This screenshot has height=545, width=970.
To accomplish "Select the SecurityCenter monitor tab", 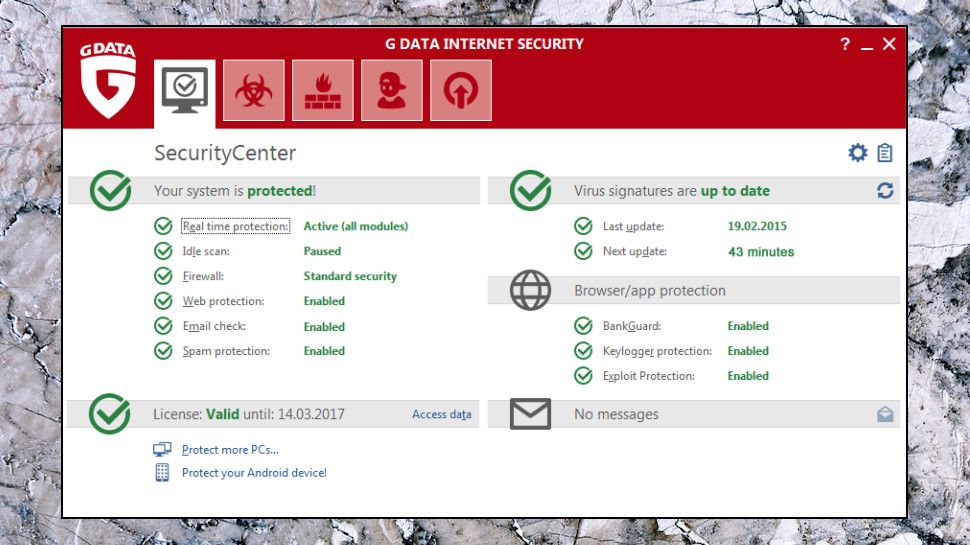I will pos(185,91).
